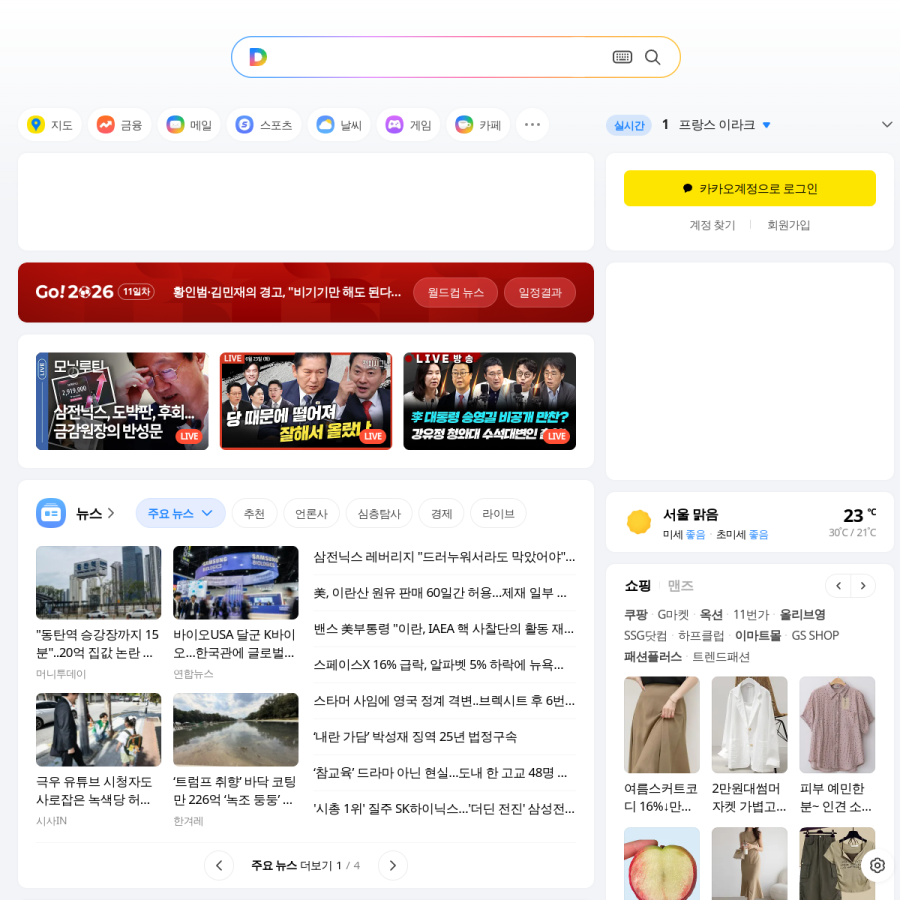900x900 pixels.
Task: Open 날씨 weather shortcut
Action: [x=339, y=125]
